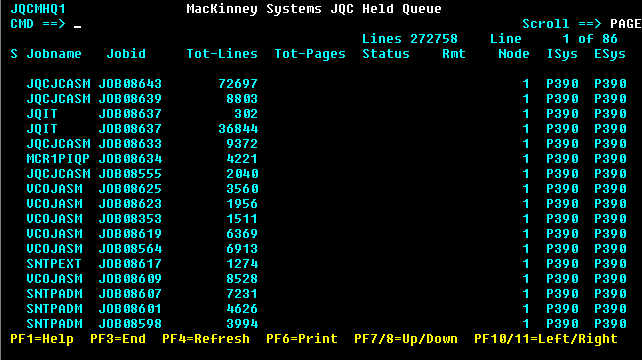The width and height of the screenshot is (642, 360).
Task: Click Tot-Lines value 6369
Action: click(242, 234)
